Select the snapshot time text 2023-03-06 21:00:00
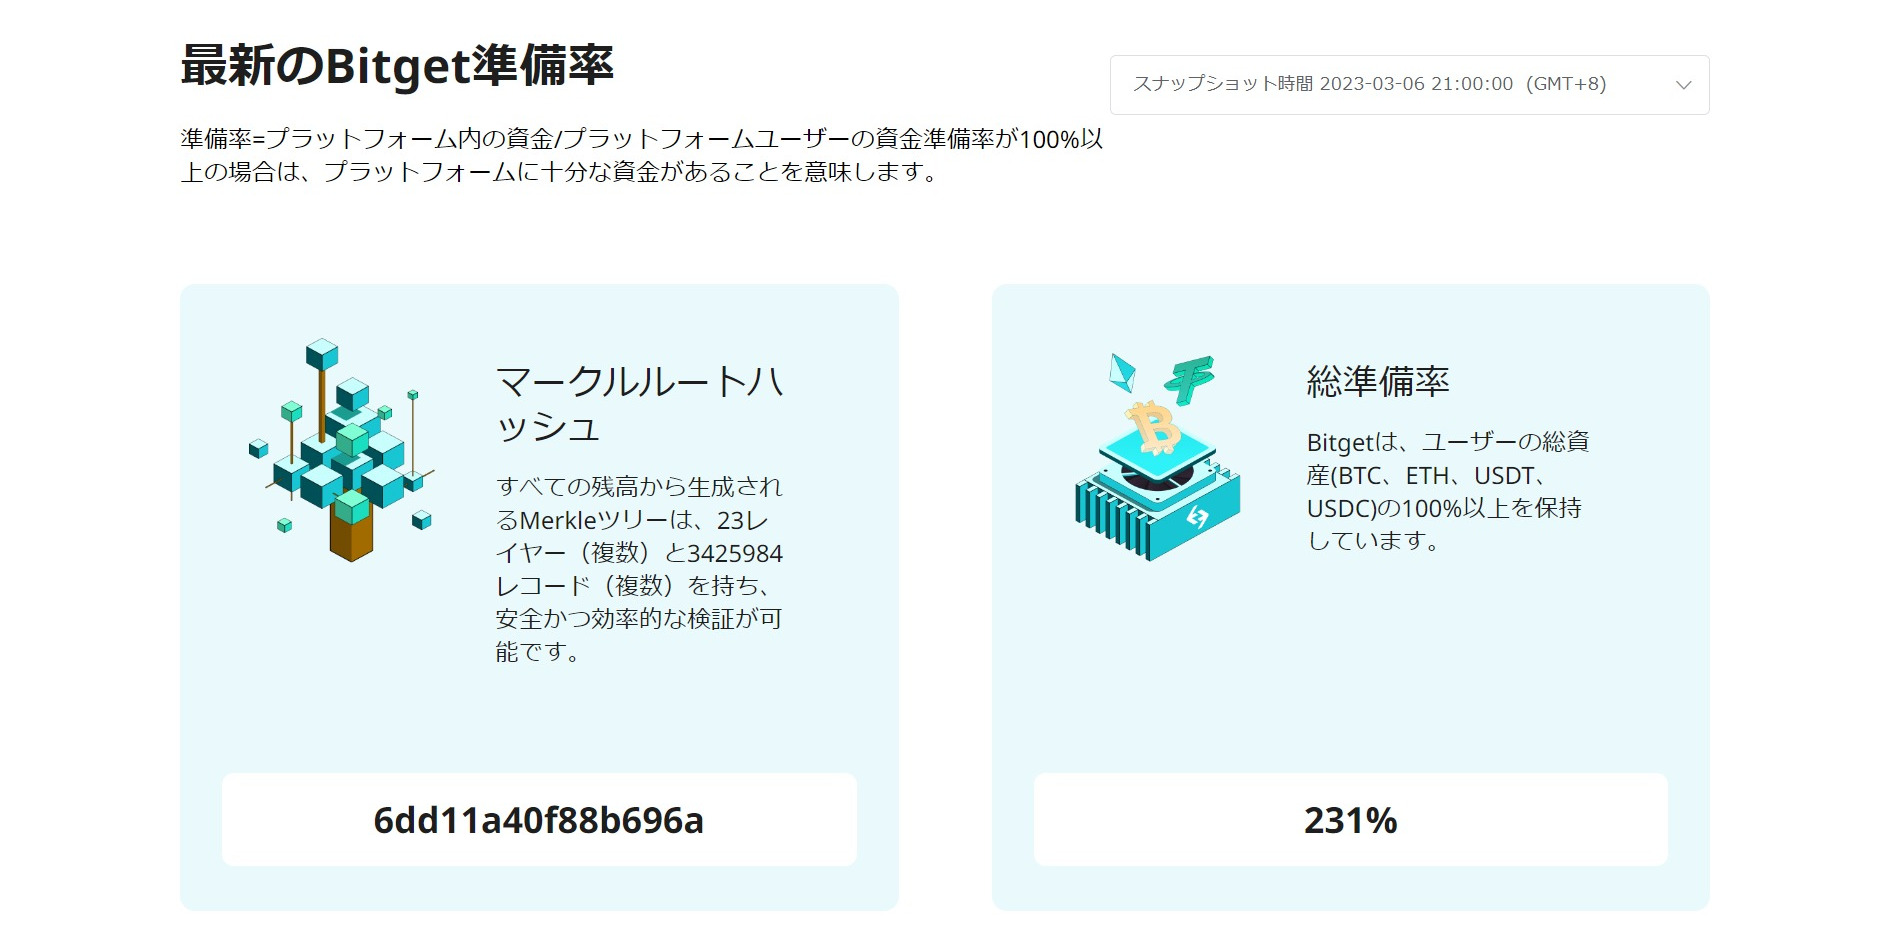 (x=1416, y=84)
